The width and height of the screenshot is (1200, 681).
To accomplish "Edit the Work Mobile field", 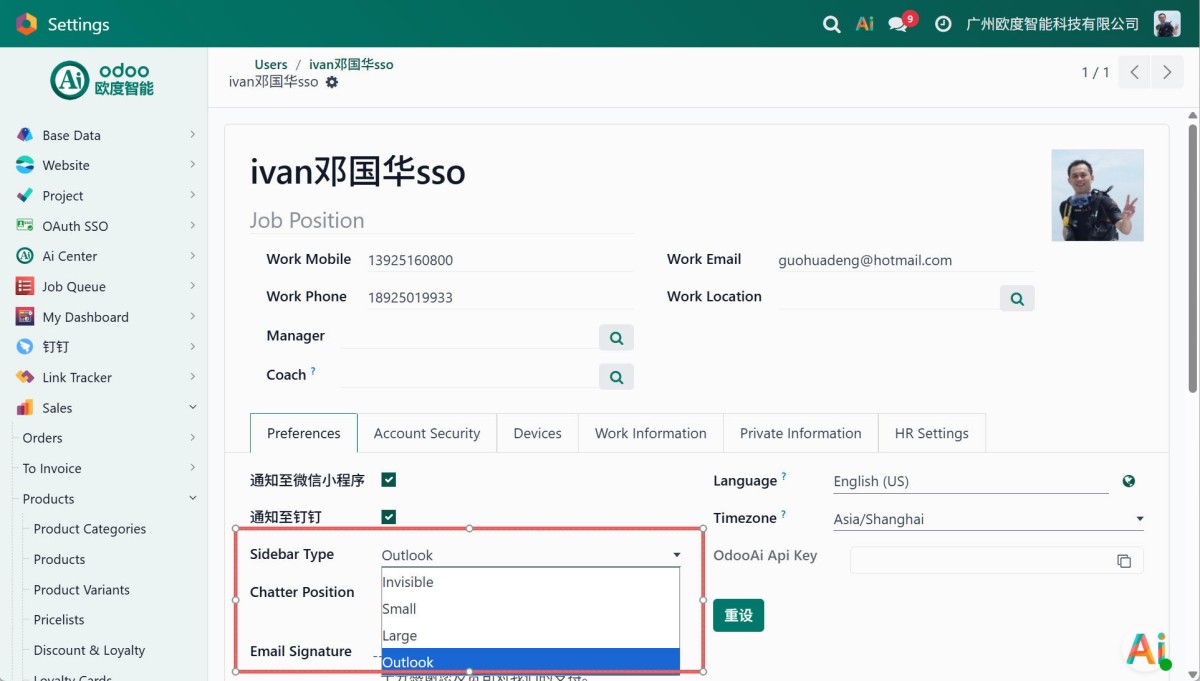I will (x=500, y=260).
